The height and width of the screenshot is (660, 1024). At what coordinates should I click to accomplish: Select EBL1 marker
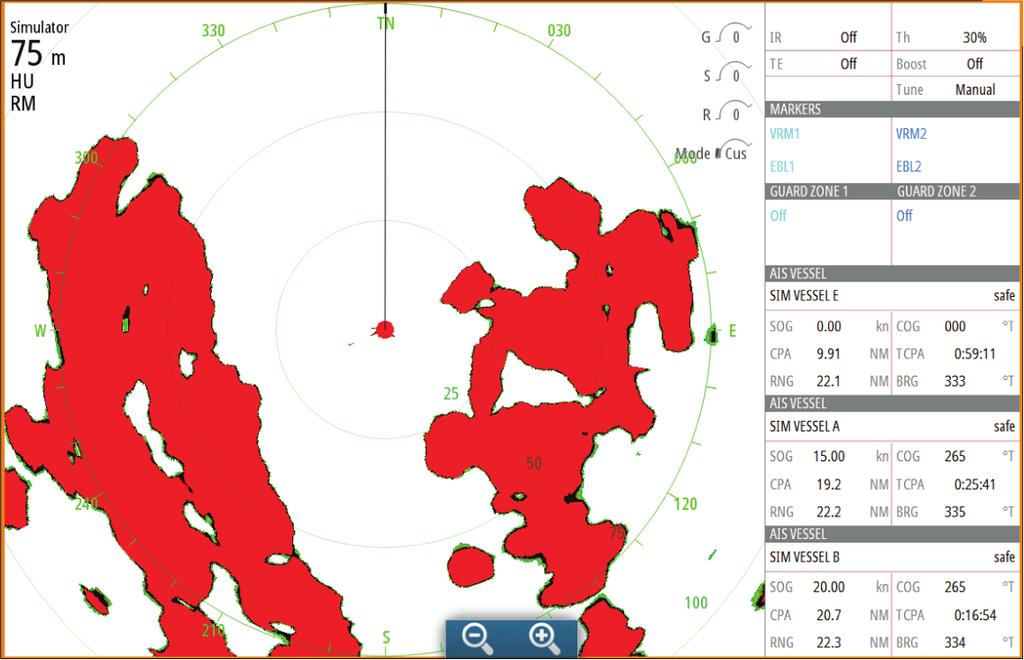[x=782, y=166]
